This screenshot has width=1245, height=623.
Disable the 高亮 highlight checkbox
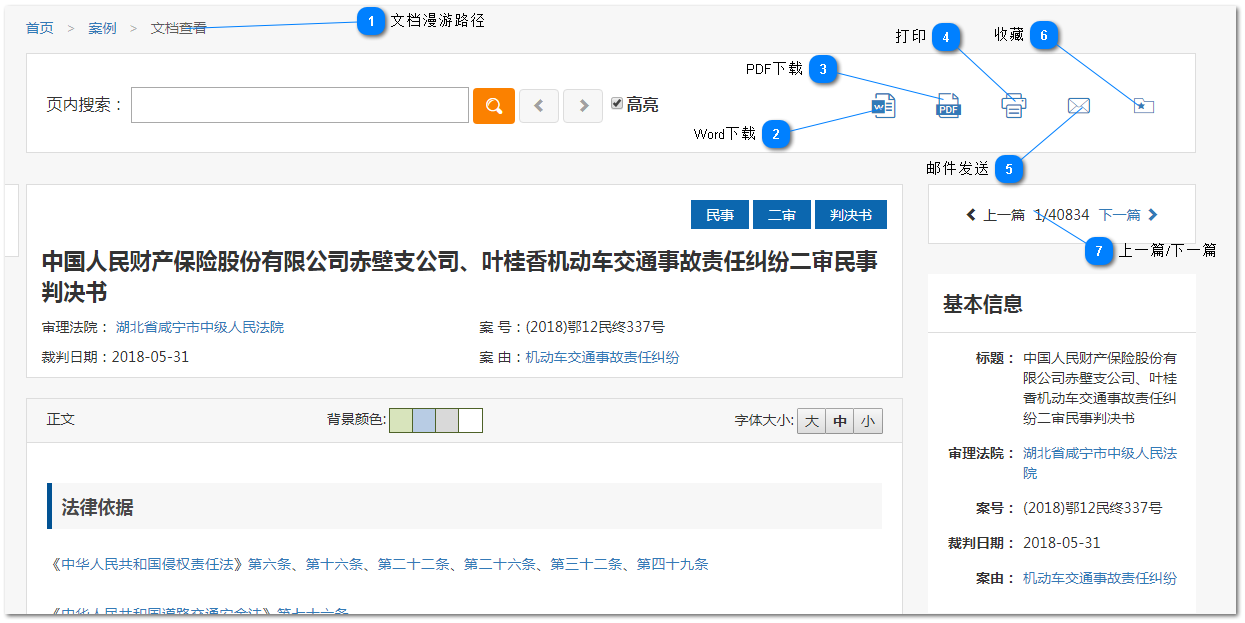click(616, 102)
